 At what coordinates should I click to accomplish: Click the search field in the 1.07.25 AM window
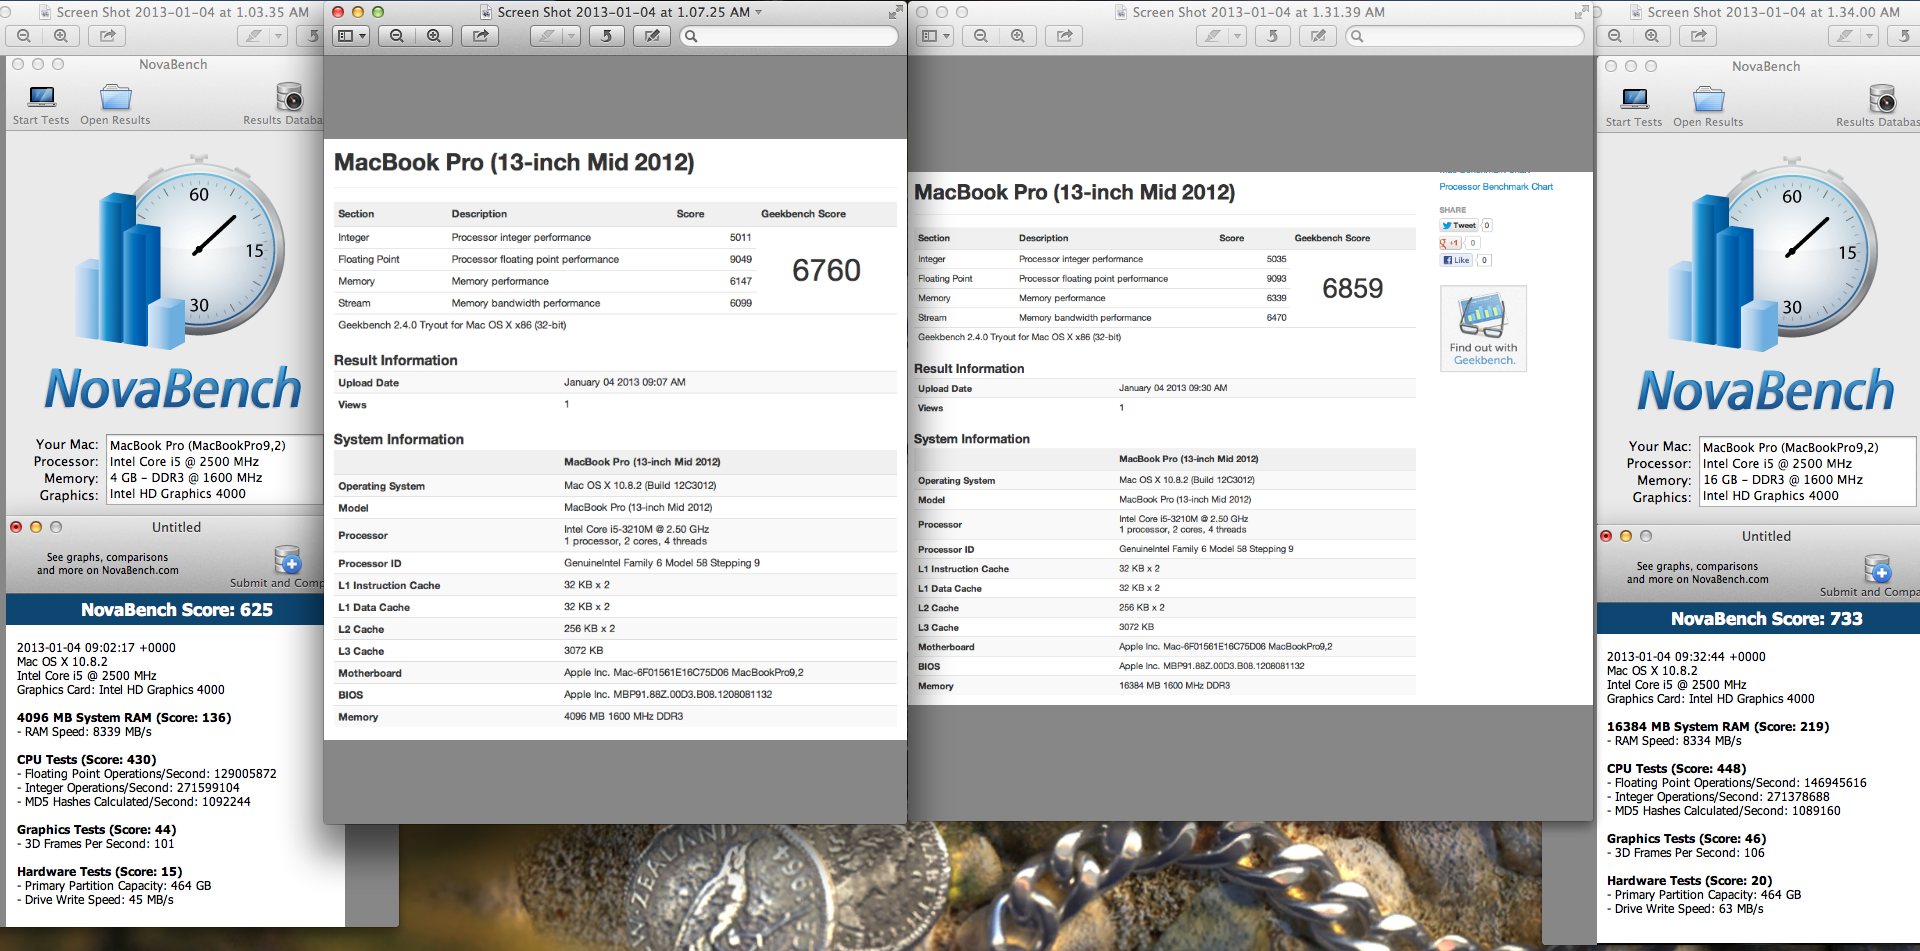click(x=789, y=36)
